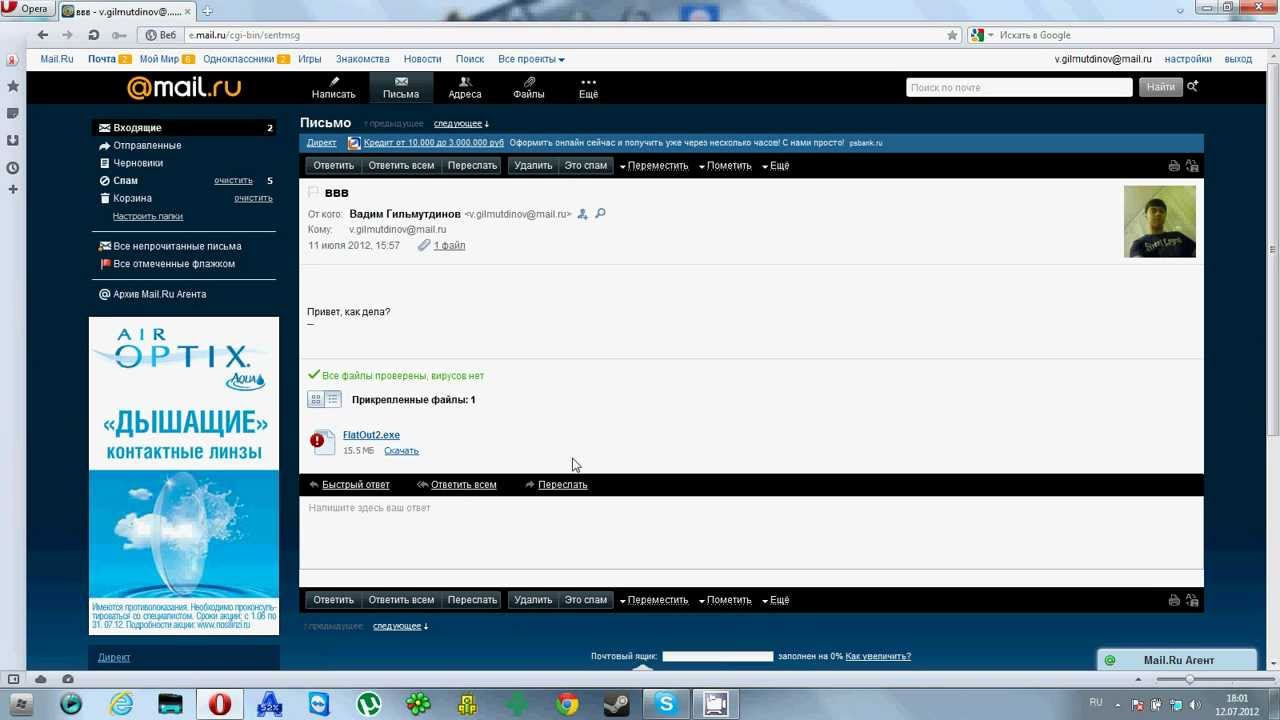Viewport: 1280px width, 720px height.
Task: Click the sender avatar photo
Action: coord(1159,221)
